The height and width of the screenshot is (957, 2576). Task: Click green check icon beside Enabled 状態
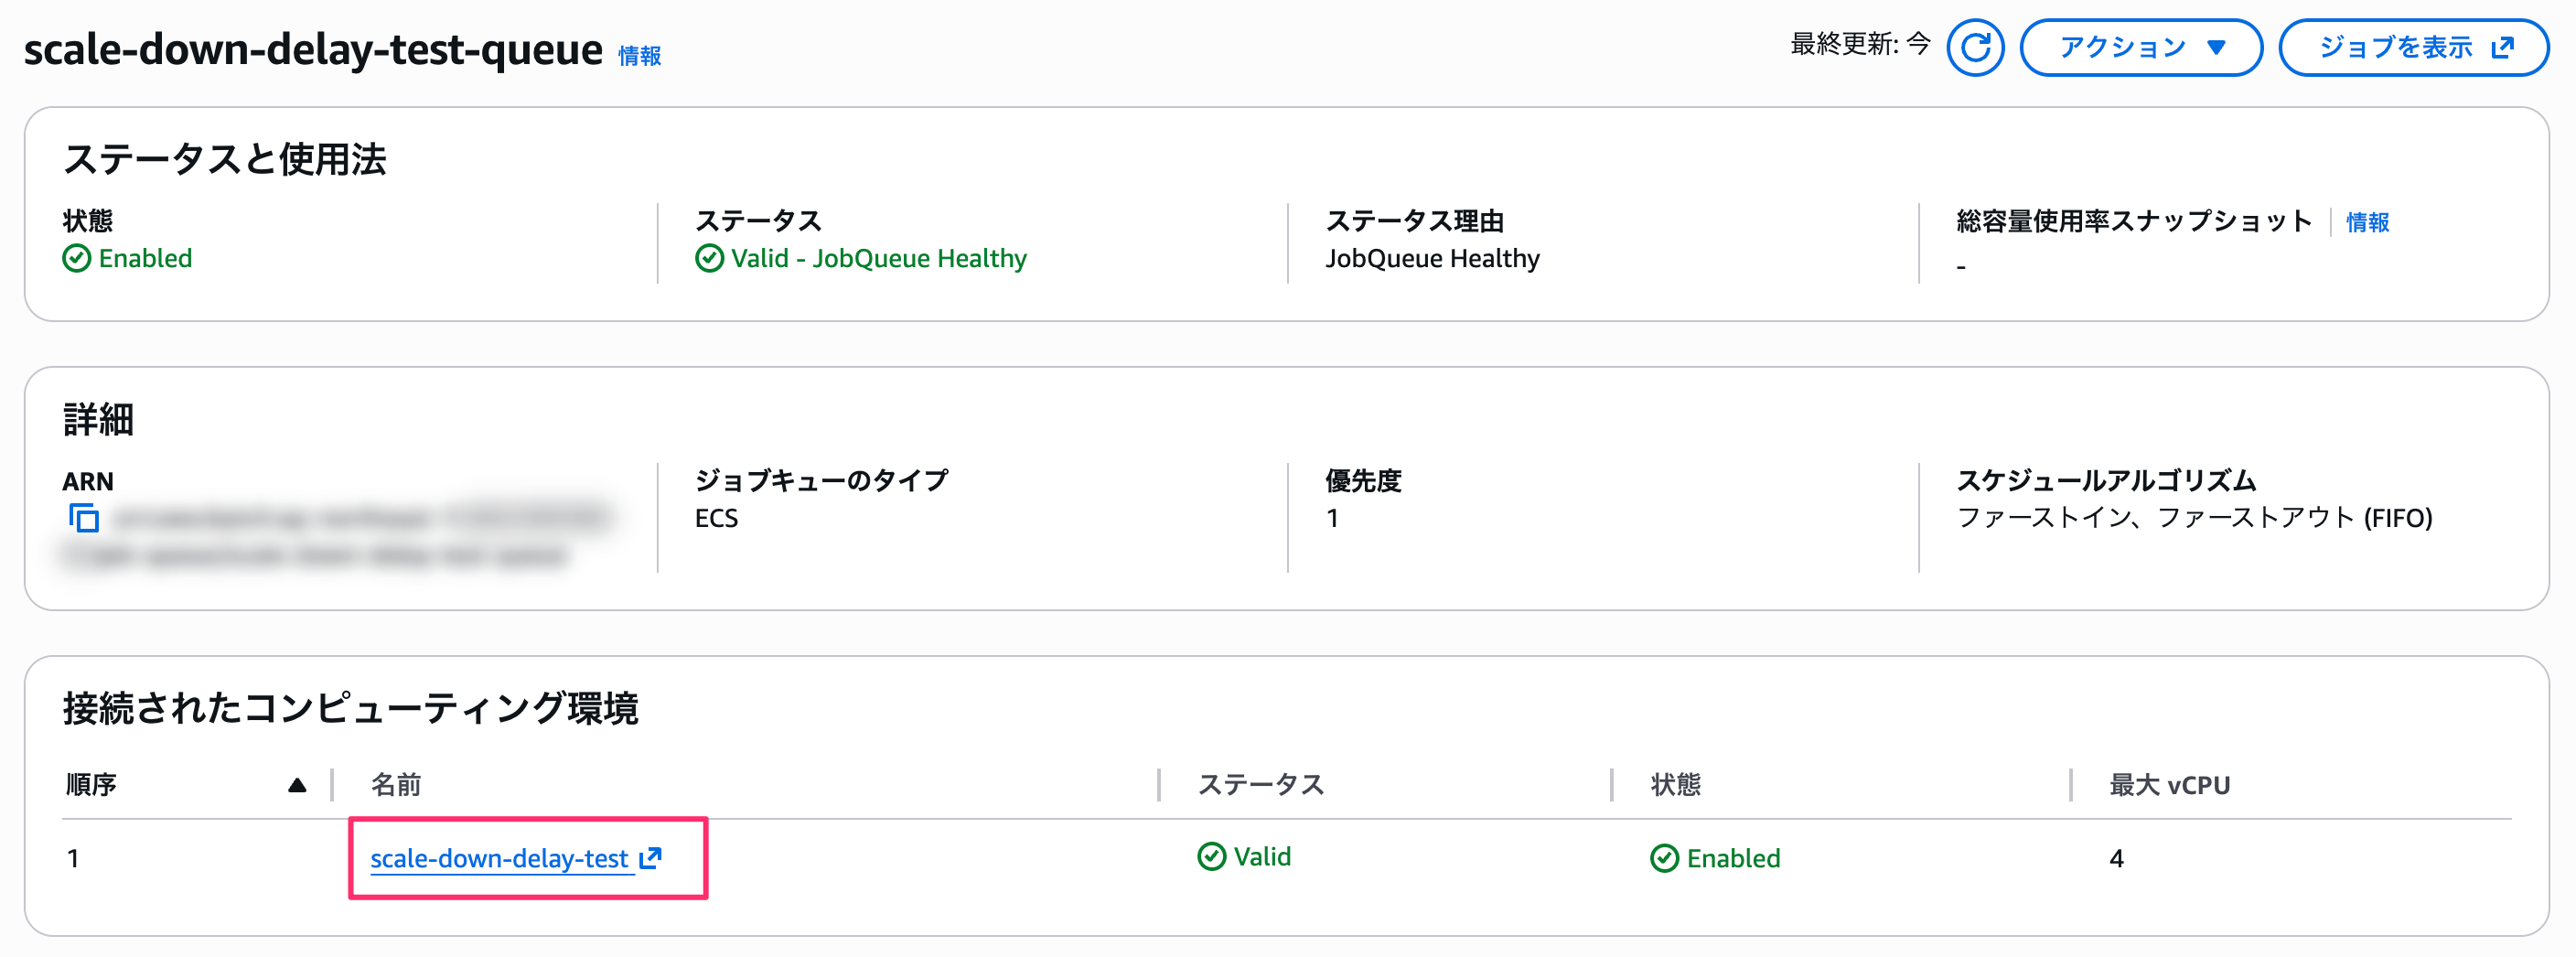pos(77,258)
